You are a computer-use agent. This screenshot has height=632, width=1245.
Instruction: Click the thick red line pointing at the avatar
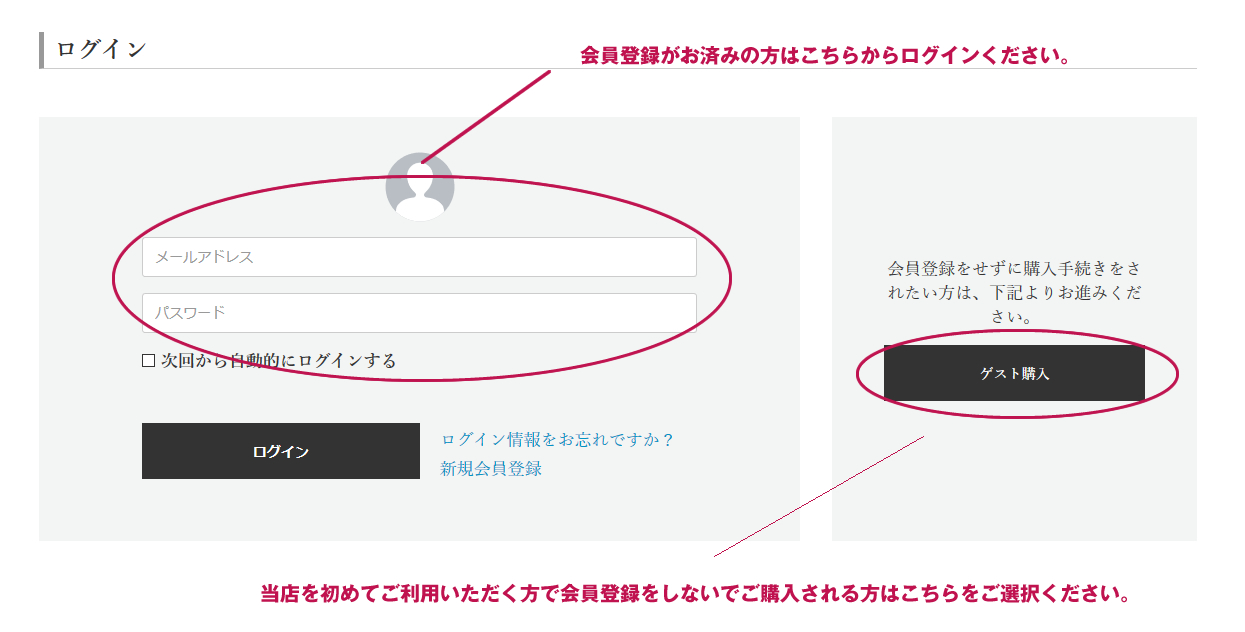click(486, 116)
